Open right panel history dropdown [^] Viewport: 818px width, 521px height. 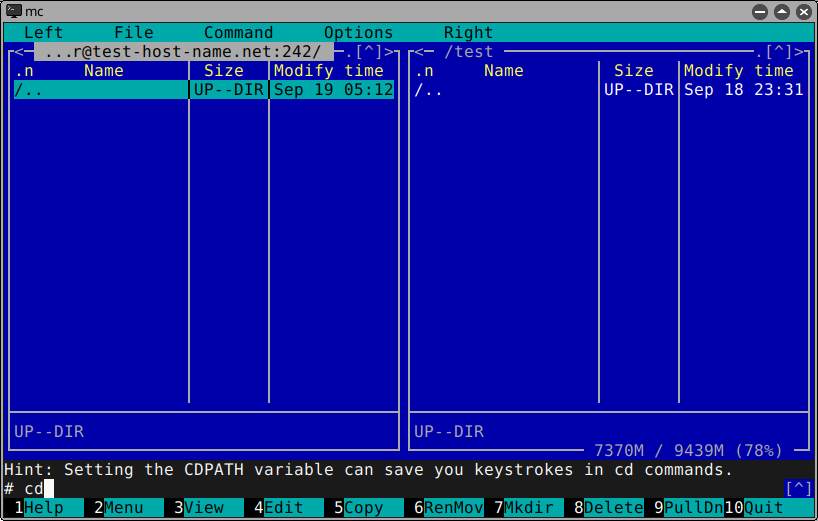coord(778,51)
